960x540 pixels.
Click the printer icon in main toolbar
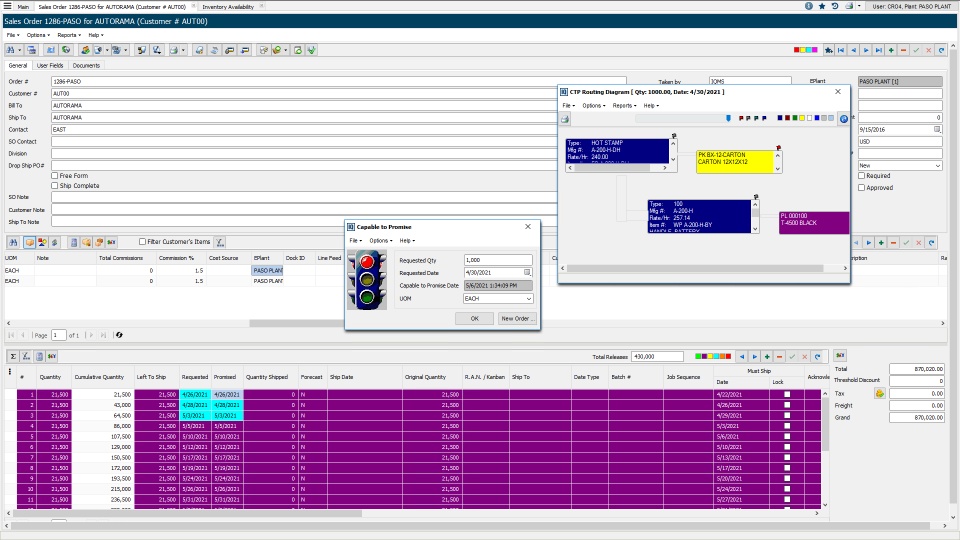click(x=174, y=50)
